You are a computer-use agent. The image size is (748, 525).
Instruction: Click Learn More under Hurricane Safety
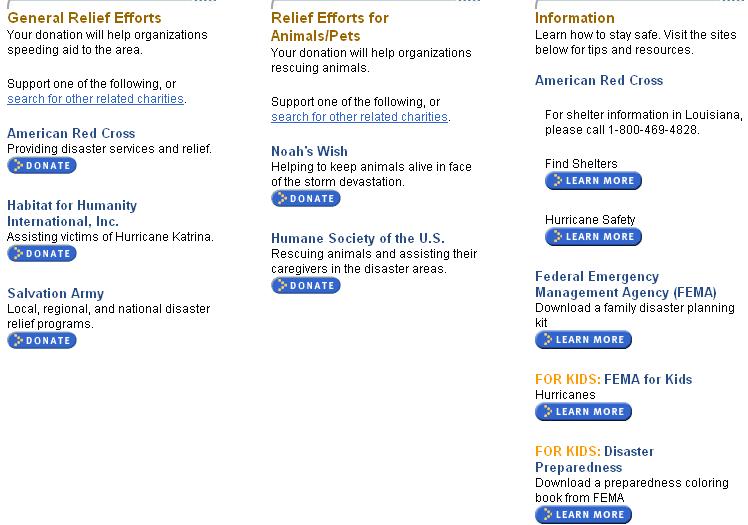pos(593,237)
